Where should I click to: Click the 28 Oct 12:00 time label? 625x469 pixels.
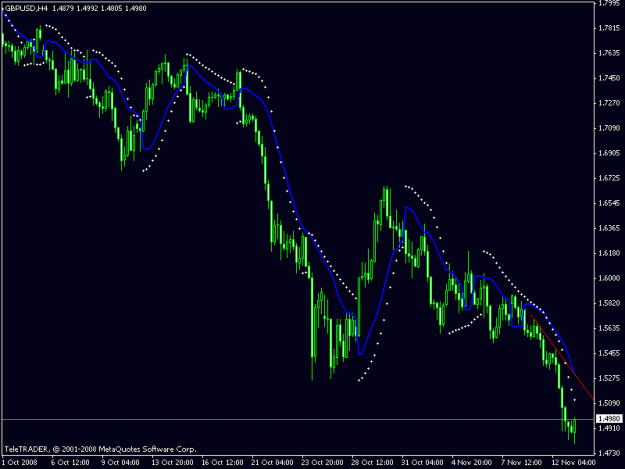pyautogui.click(x=372, y=463)
